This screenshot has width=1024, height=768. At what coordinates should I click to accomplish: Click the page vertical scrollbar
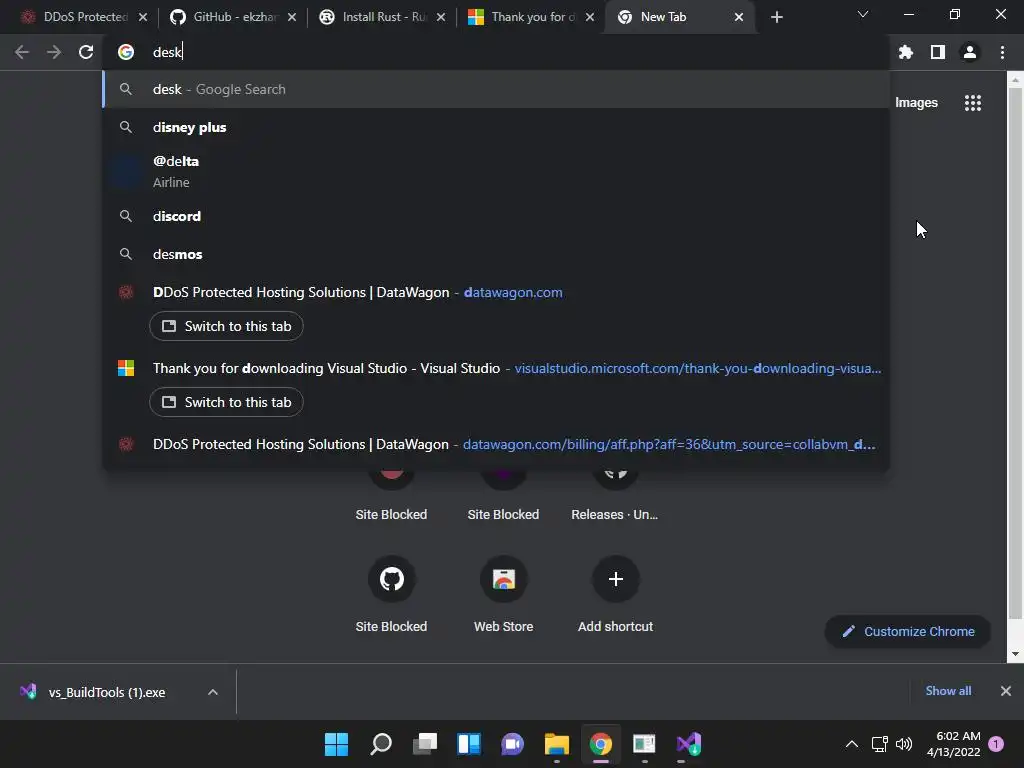[1015, 353]
